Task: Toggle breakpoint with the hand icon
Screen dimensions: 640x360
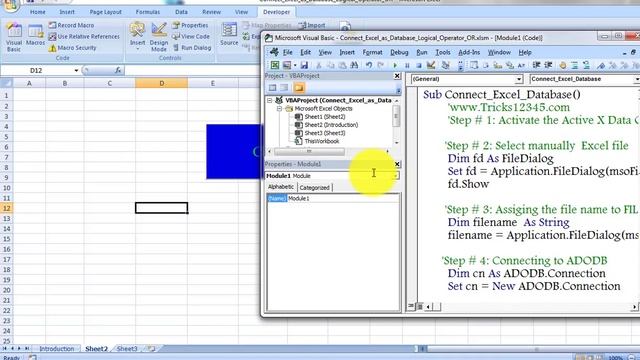Action: [563, 65]
